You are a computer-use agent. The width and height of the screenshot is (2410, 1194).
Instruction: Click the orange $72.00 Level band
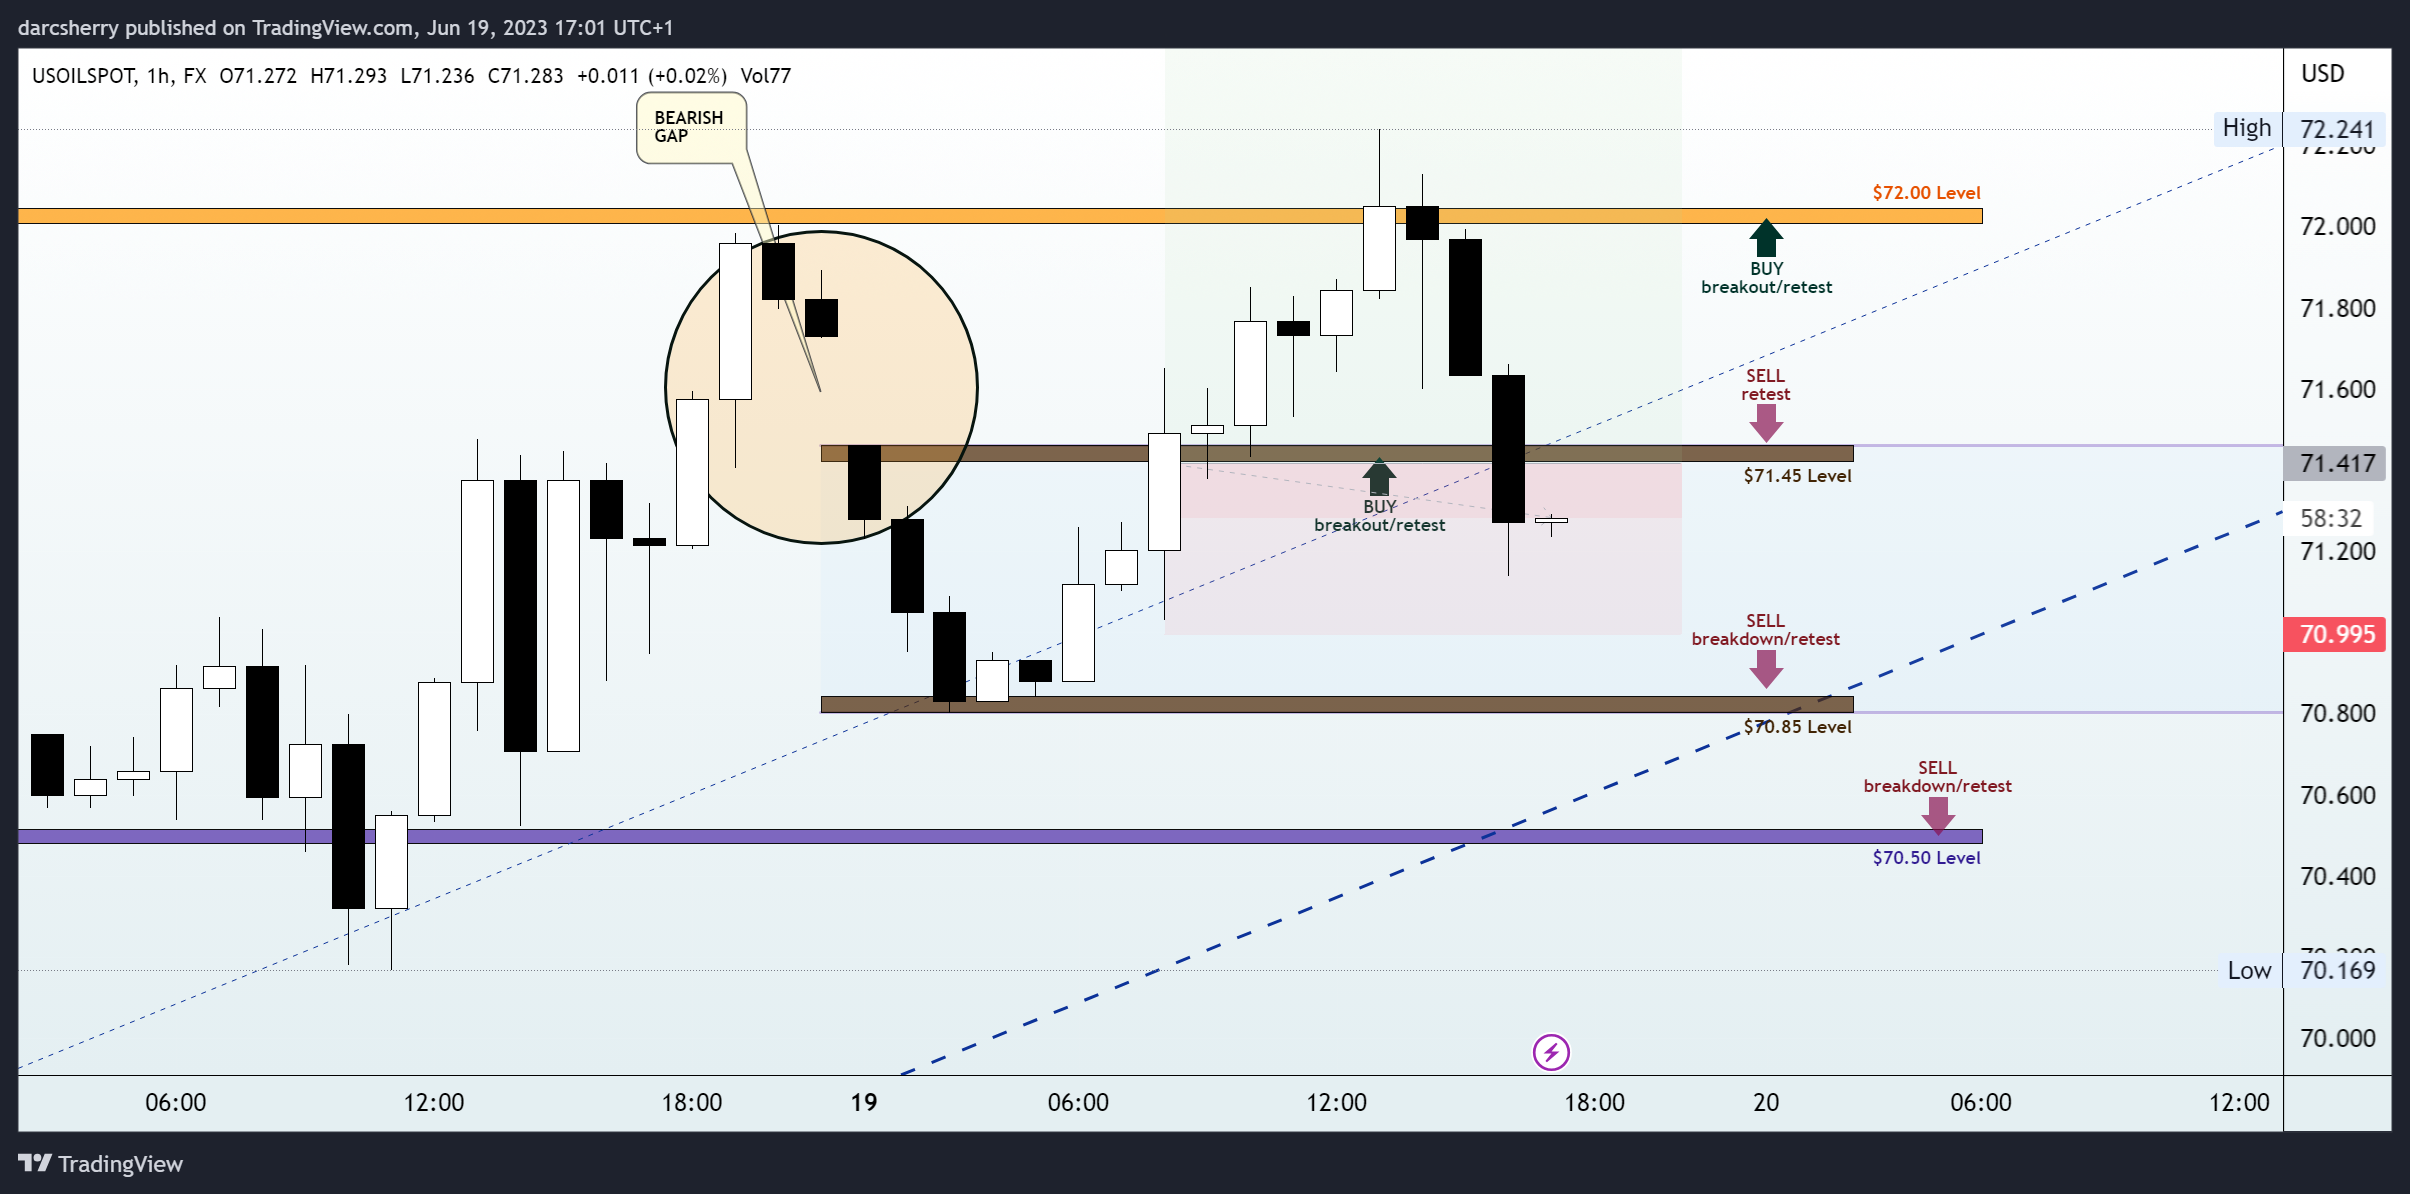click(1000, 216)
